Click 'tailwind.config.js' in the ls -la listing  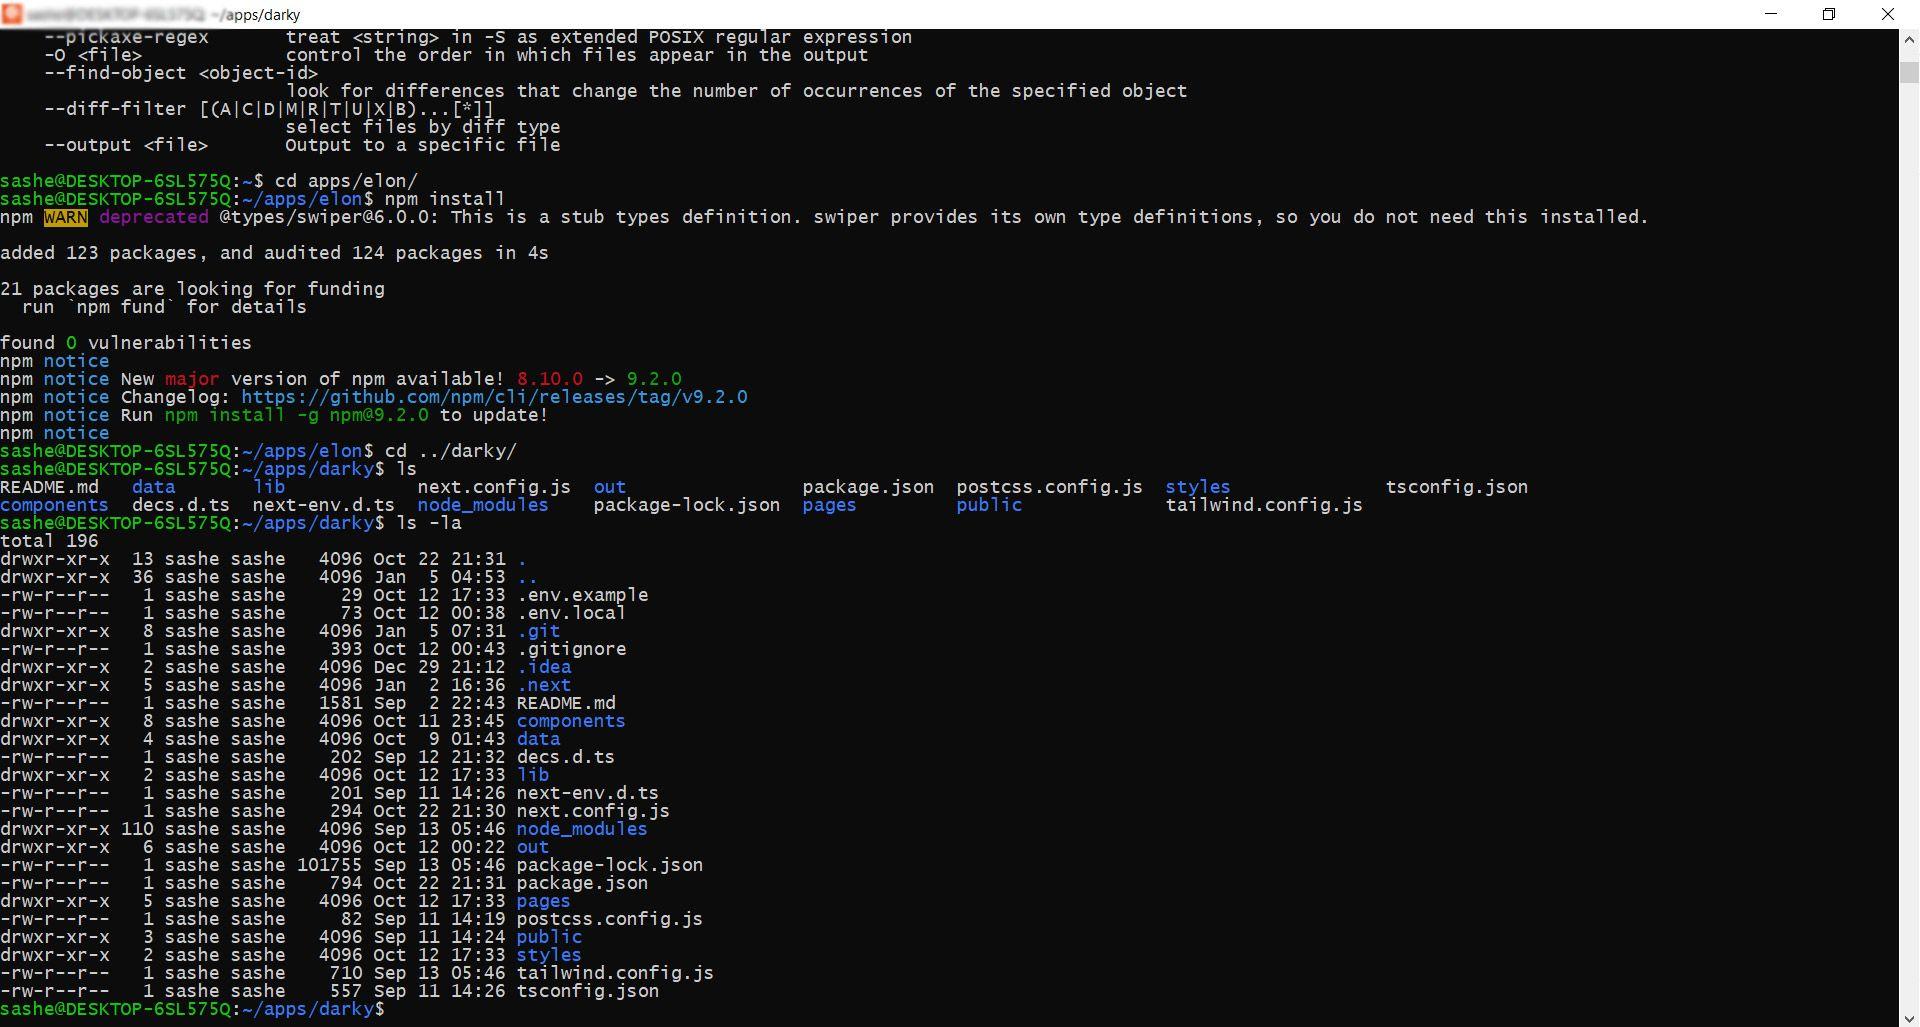click(615, 973)
